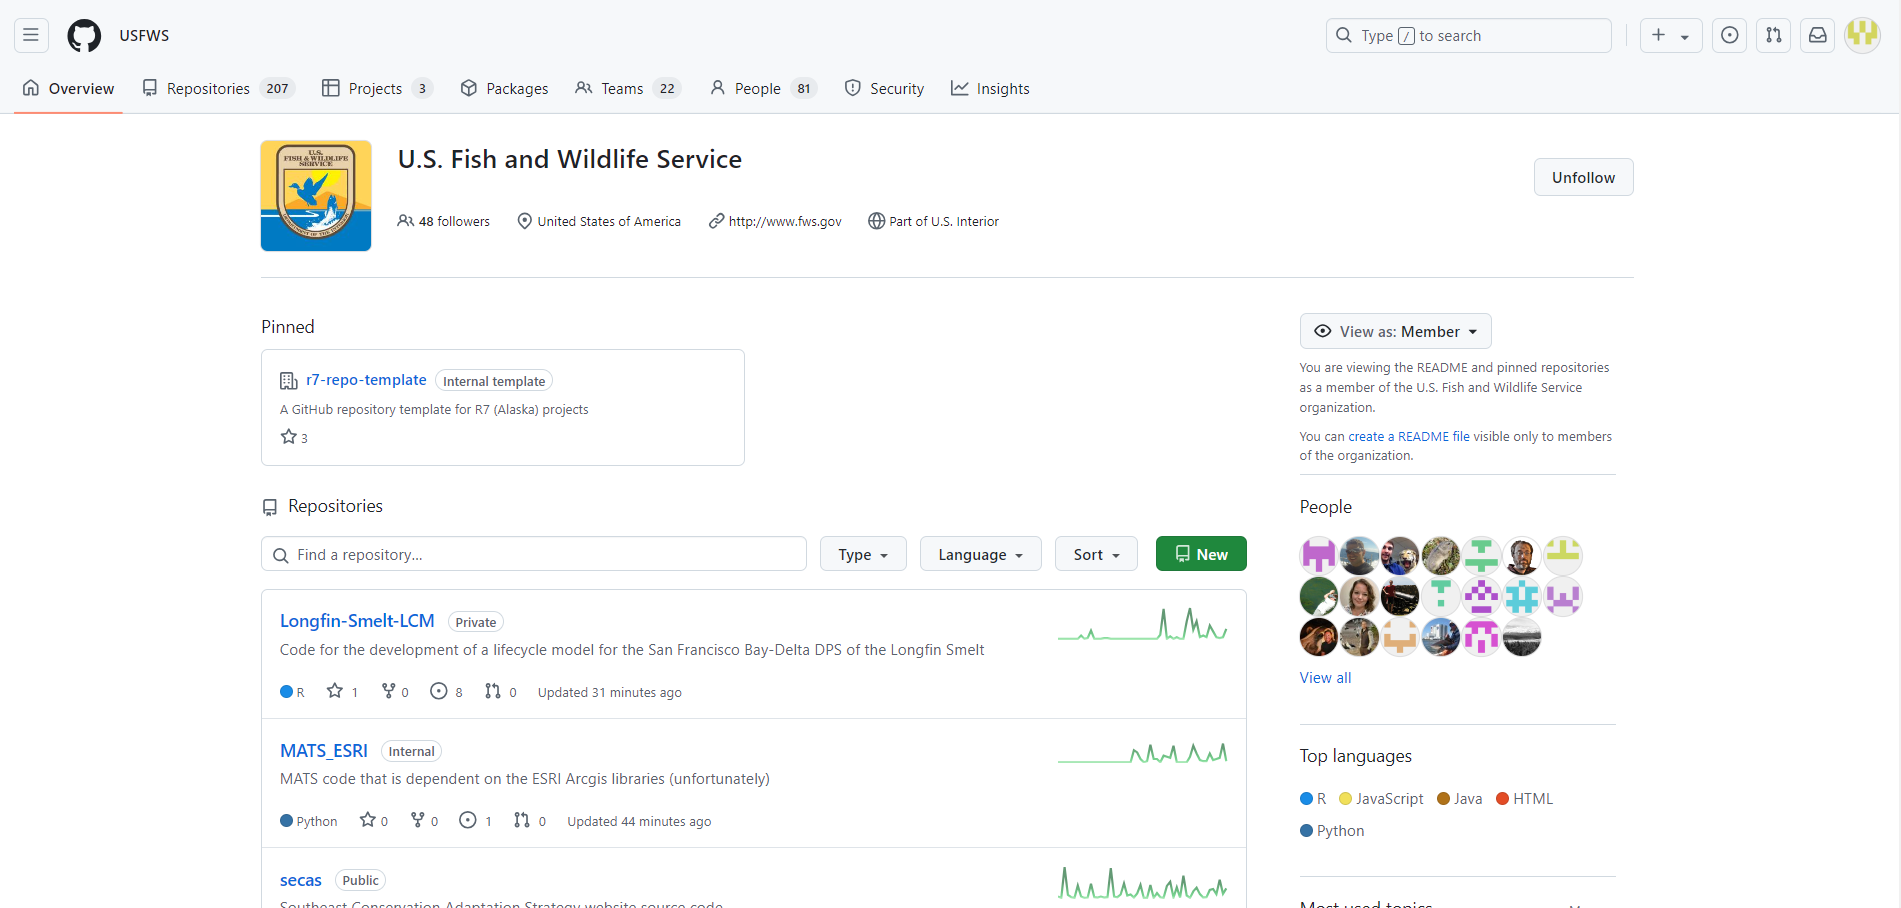Click the recent activity clock icon
Viewport: 1901px width, 908px height.
coord(1729,35)
